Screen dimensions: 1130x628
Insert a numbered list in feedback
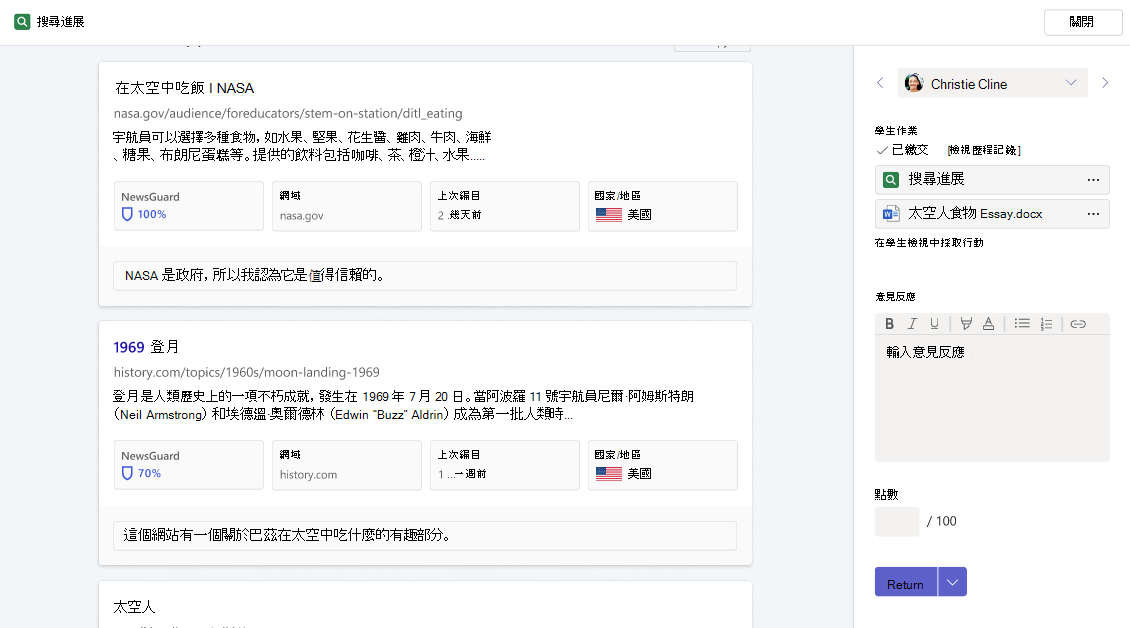1046,324
